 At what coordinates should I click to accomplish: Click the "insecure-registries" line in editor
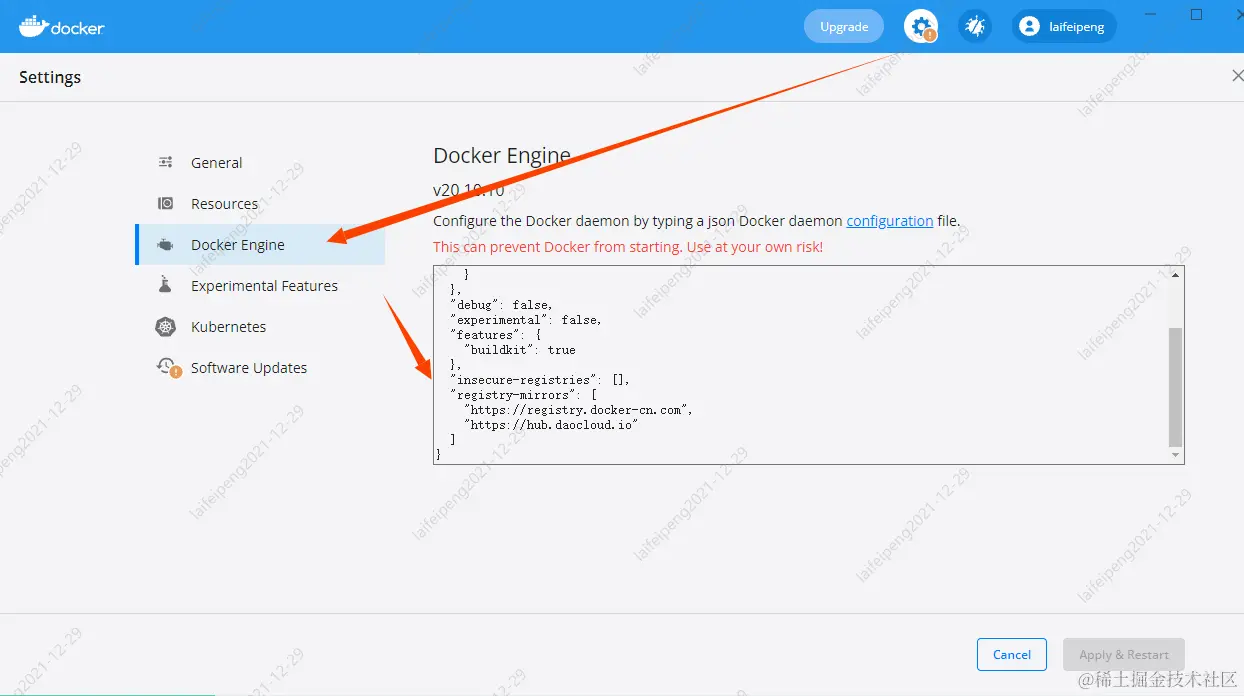[540, 380]
